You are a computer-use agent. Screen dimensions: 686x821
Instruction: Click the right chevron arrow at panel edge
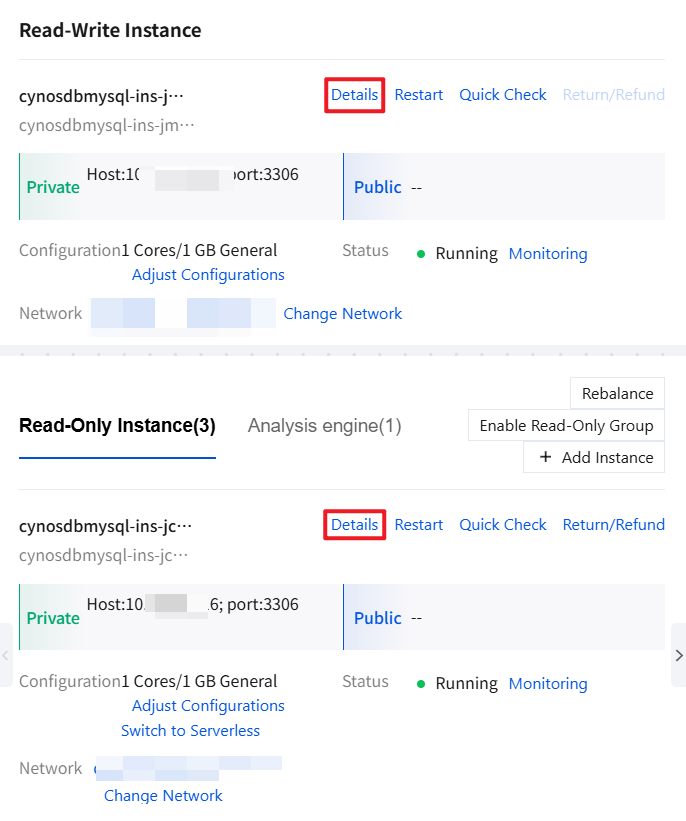678,655
